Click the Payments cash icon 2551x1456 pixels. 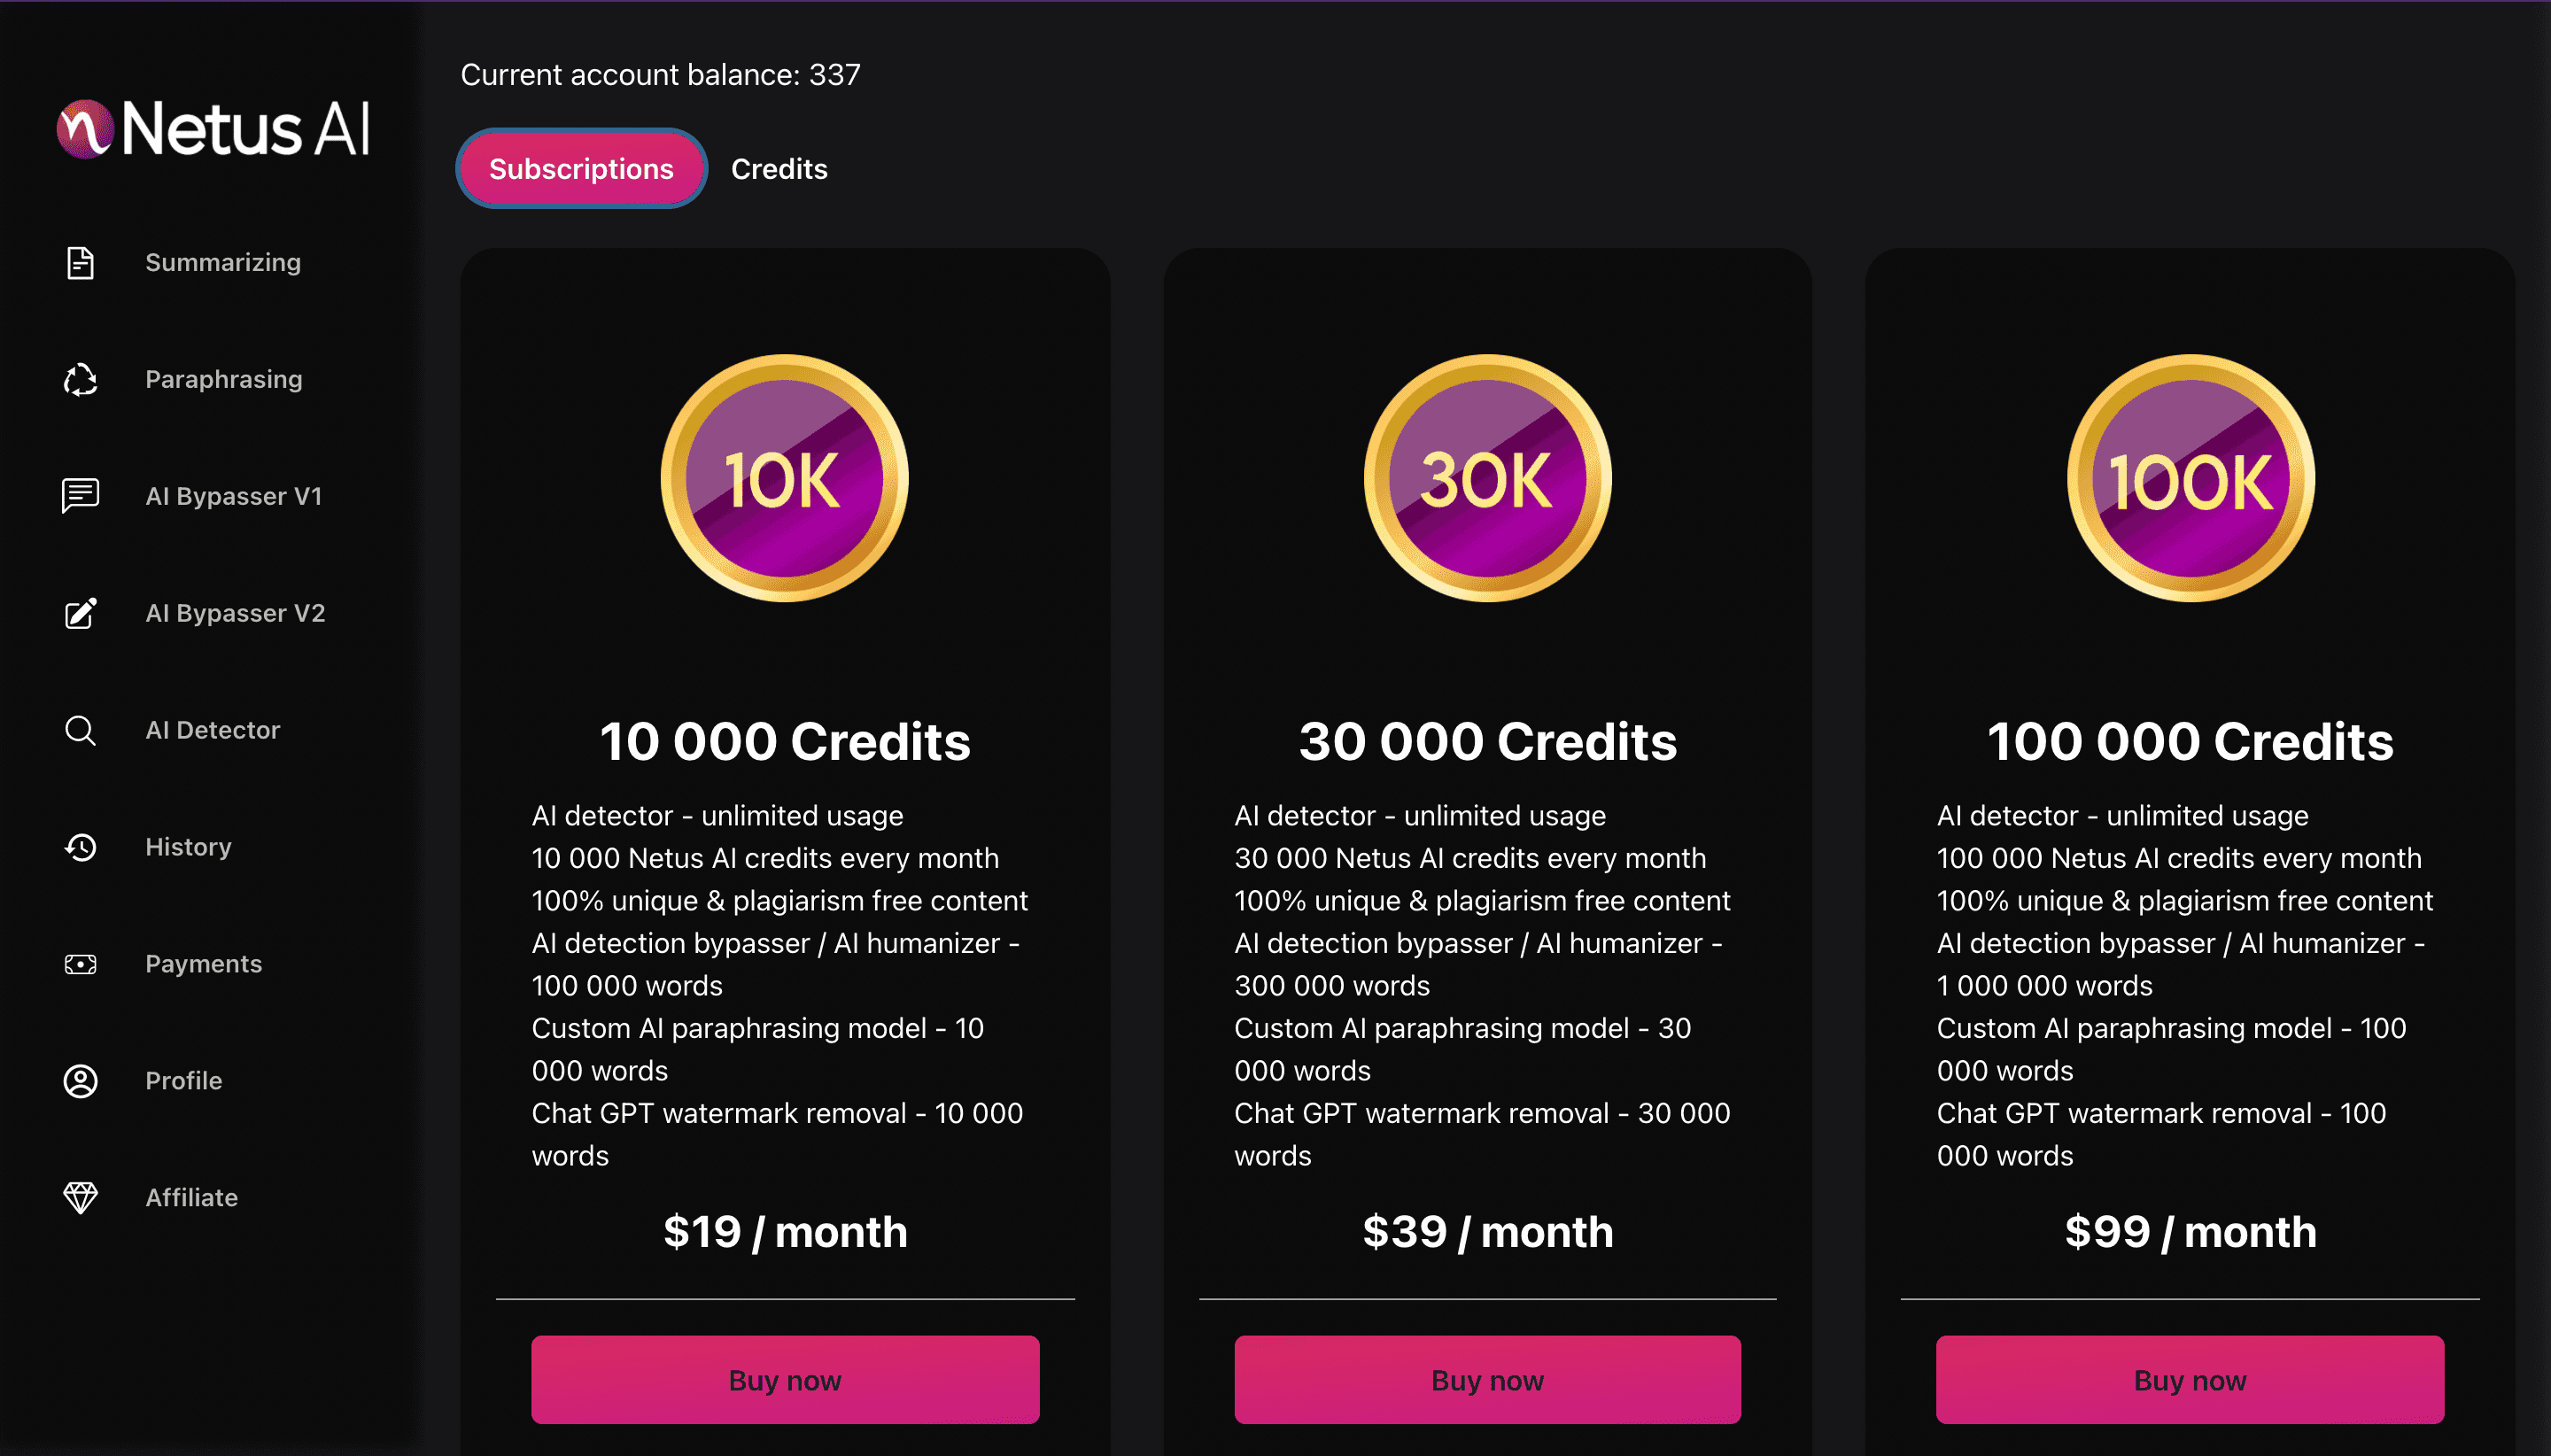(80, 964)
